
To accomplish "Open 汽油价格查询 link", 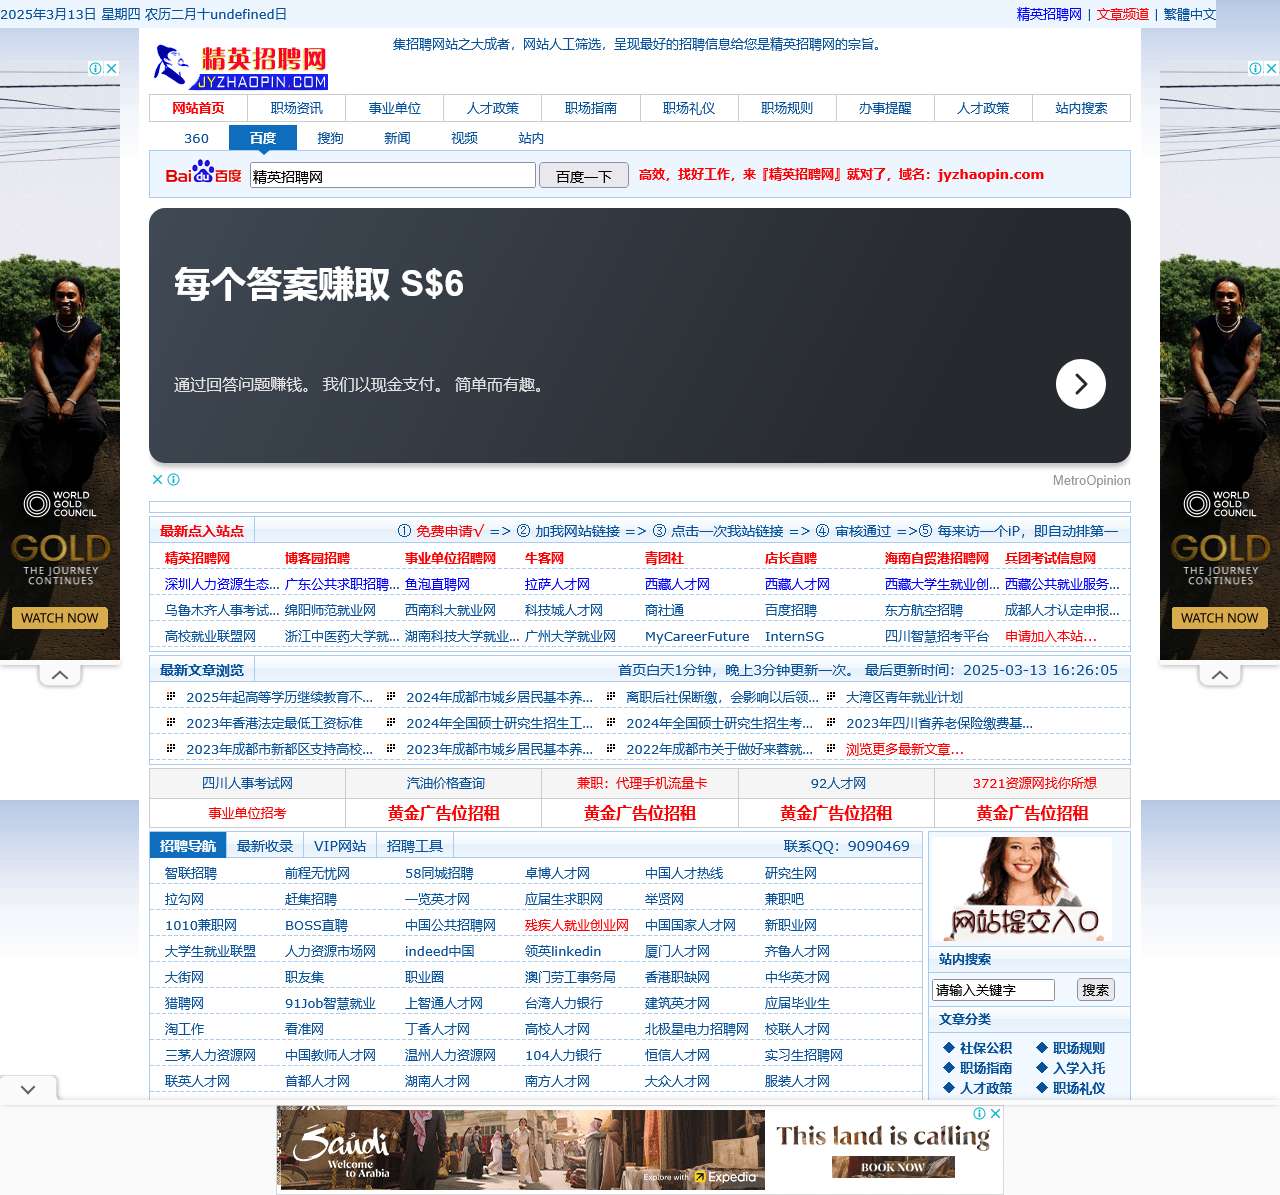I will click(x=445, y=783).
